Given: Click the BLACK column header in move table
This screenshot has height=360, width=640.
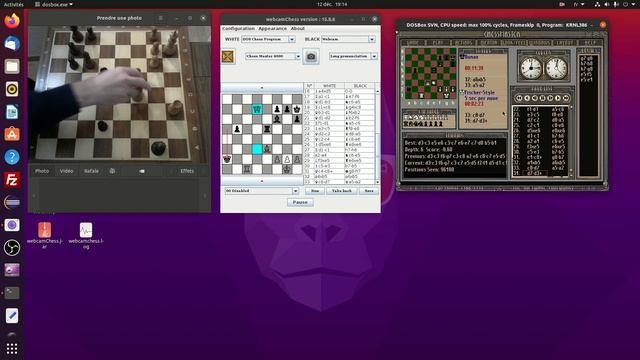Looking at the screenshot, I should (x=360, y=86).
